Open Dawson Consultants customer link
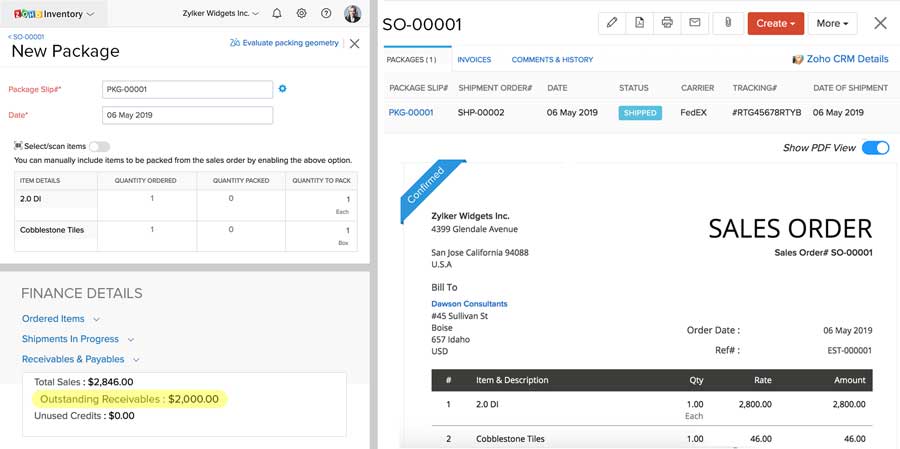The image size is (900, 449). tap(469, 304)
